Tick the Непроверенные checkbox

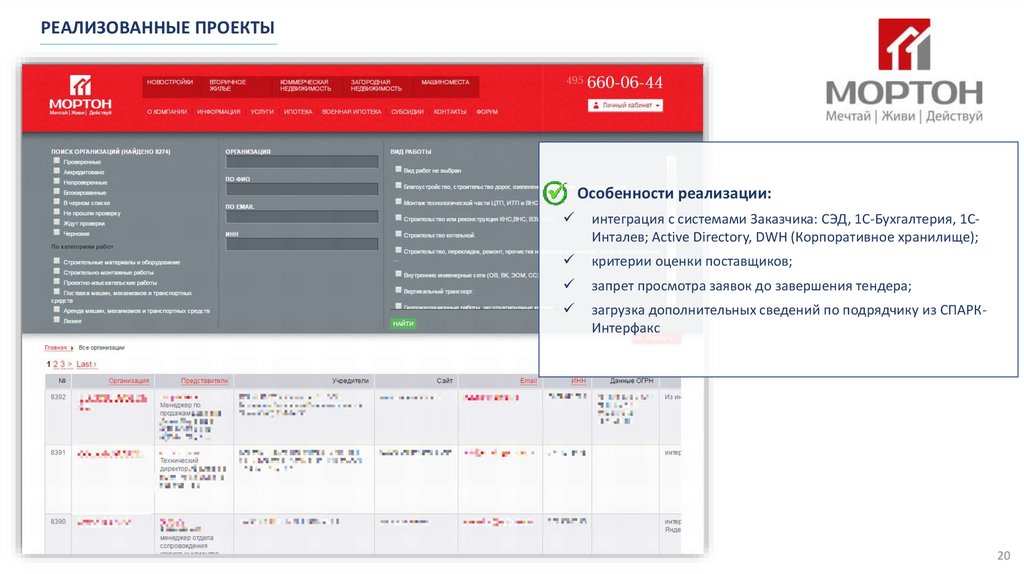click(x=57, y=182)
